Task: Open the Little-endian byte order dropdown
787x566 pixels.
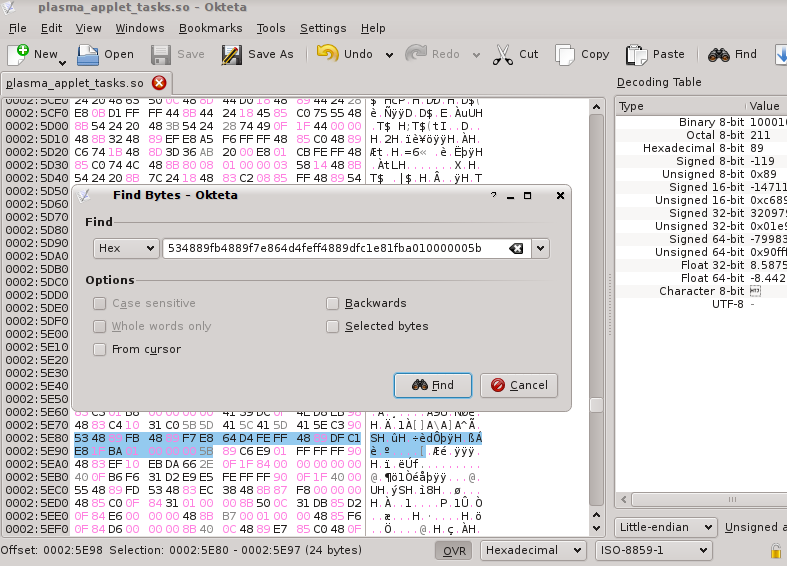Action: click(666, 527)
